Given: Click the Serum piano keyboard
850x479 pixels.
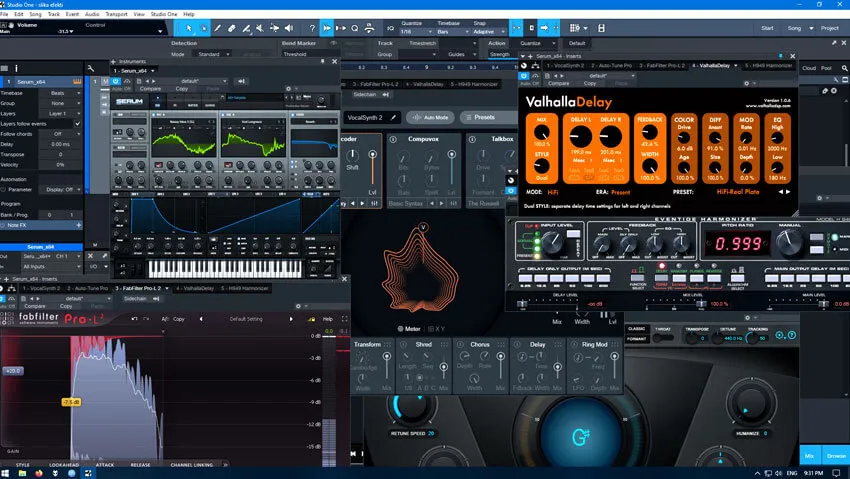Looking at the screenshot, I should click(224, 268).
